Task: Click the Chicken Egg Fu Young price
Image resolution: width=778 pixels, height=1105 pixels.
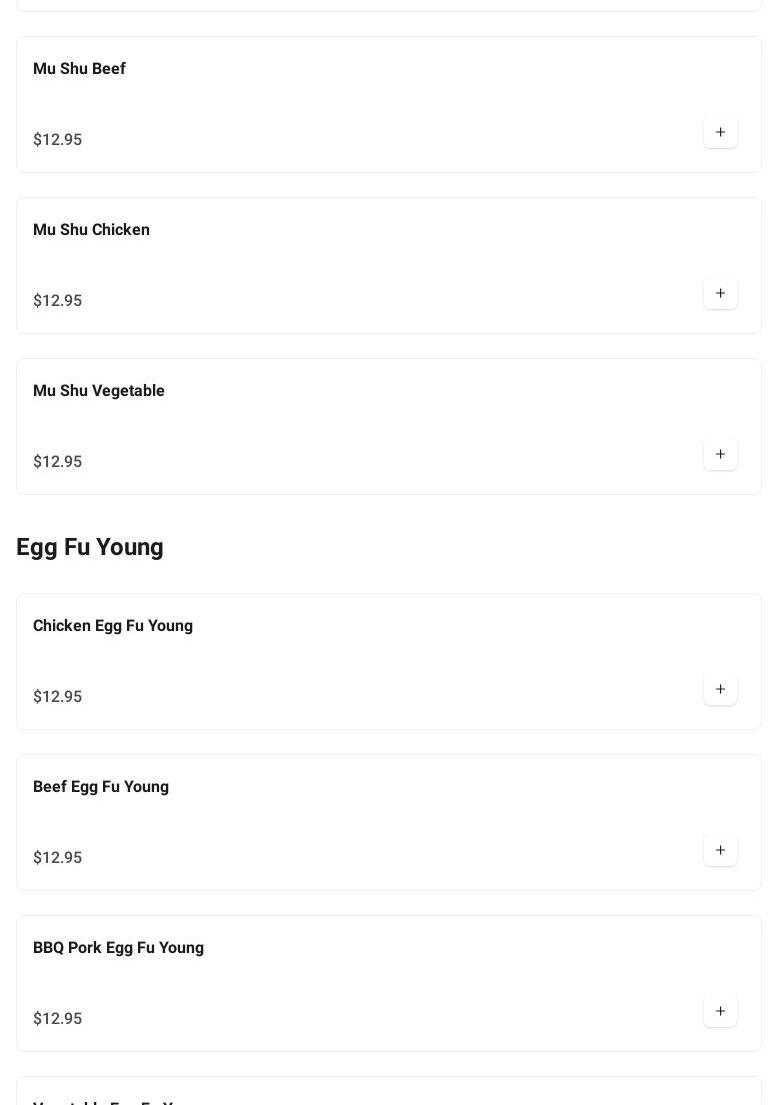Action: click(58, 697)
